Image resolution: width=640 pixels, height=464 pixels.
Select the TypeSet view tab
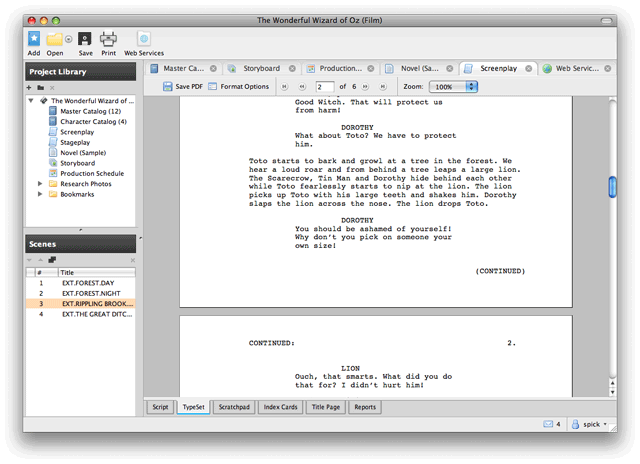click(x=193, y=407)
